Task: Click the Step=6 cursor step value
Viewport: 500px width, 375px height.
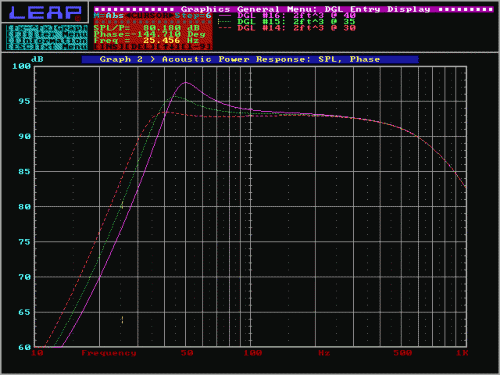Action: [193, 15]
